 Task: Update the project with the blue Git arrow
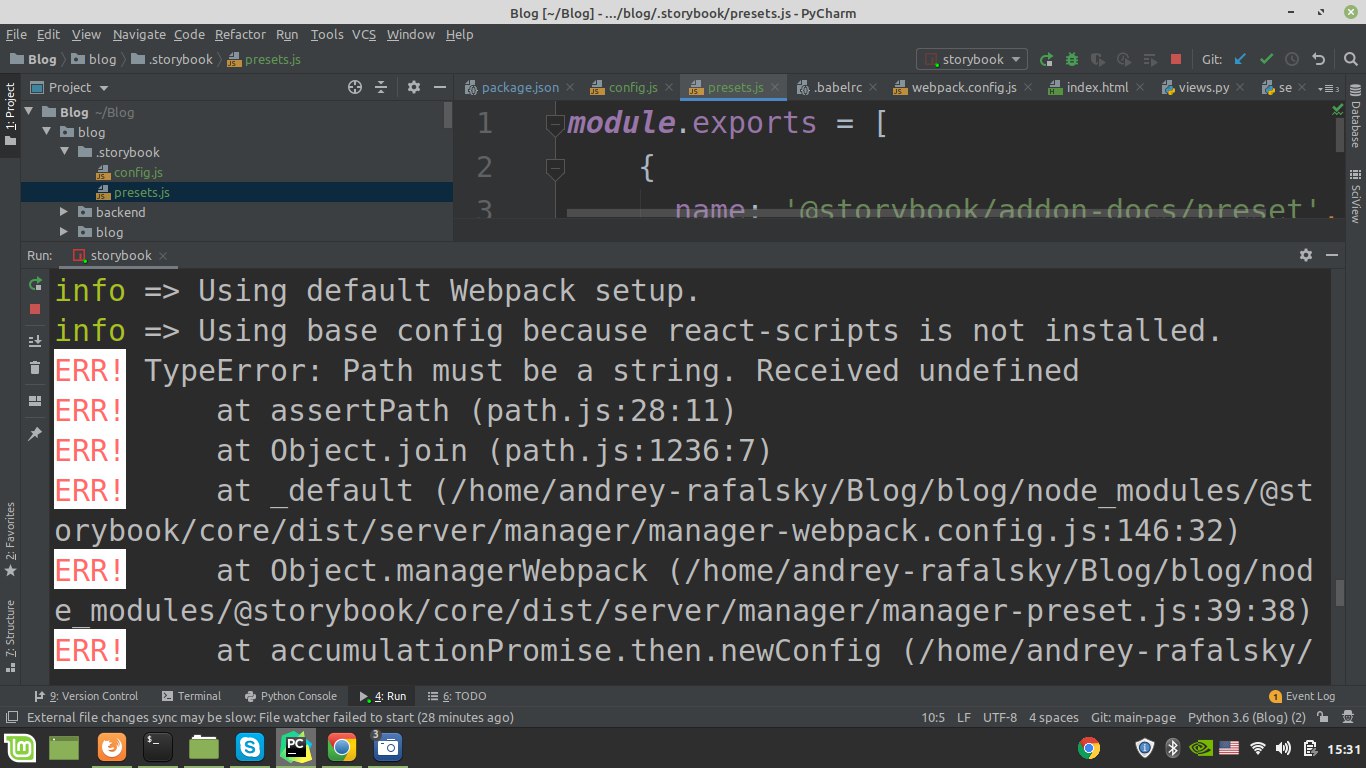[x=1241, y=59]
